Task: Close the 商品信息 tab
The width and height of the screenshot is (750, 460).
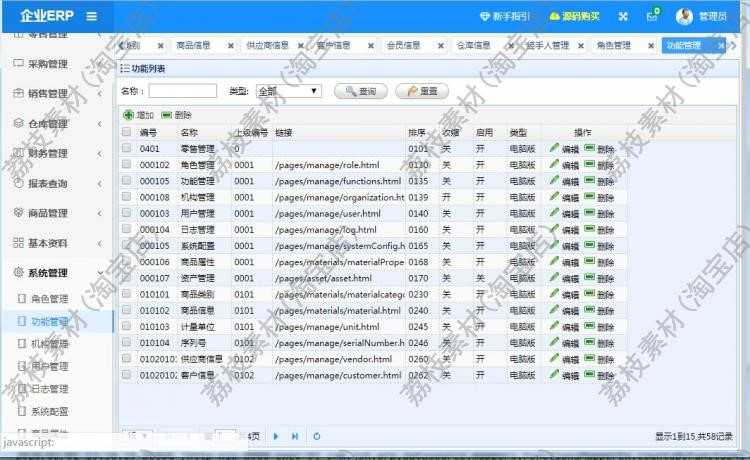Action: click(231, 46)
